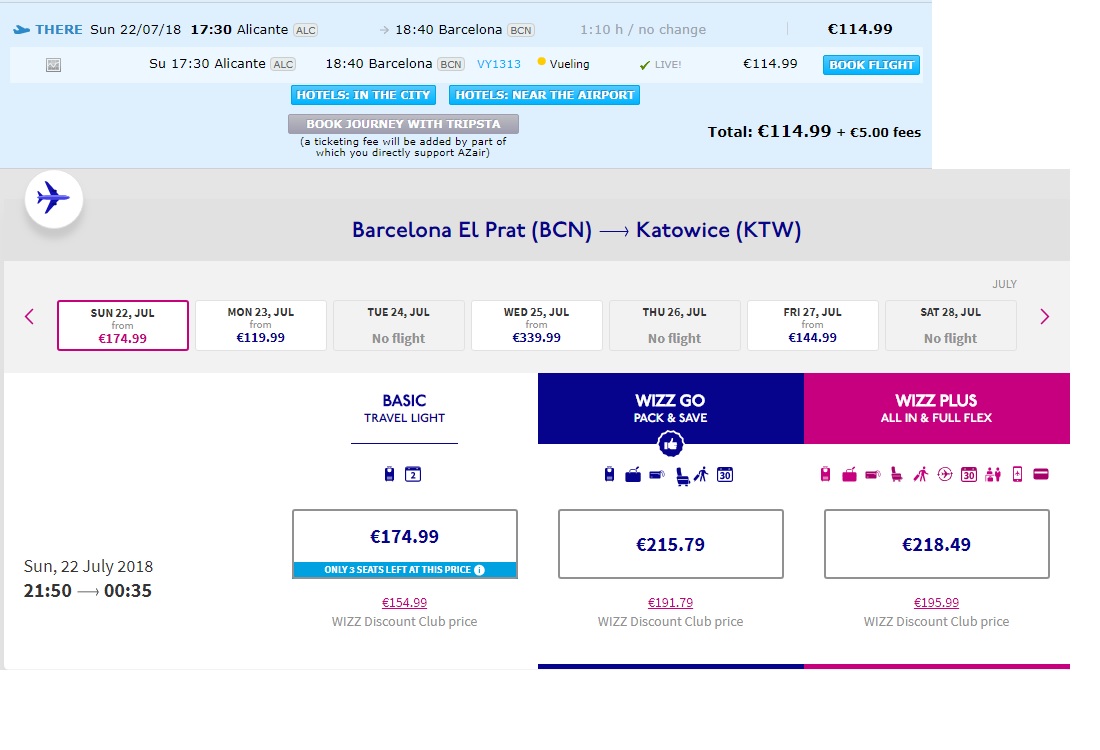Show previous dates with left chevron
This screenshot has height=750, width=1100.
[x=29, y=316]
